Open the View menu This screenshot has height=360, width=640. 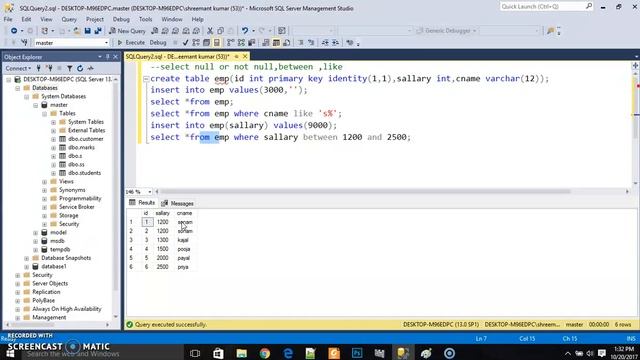point(46,19)
